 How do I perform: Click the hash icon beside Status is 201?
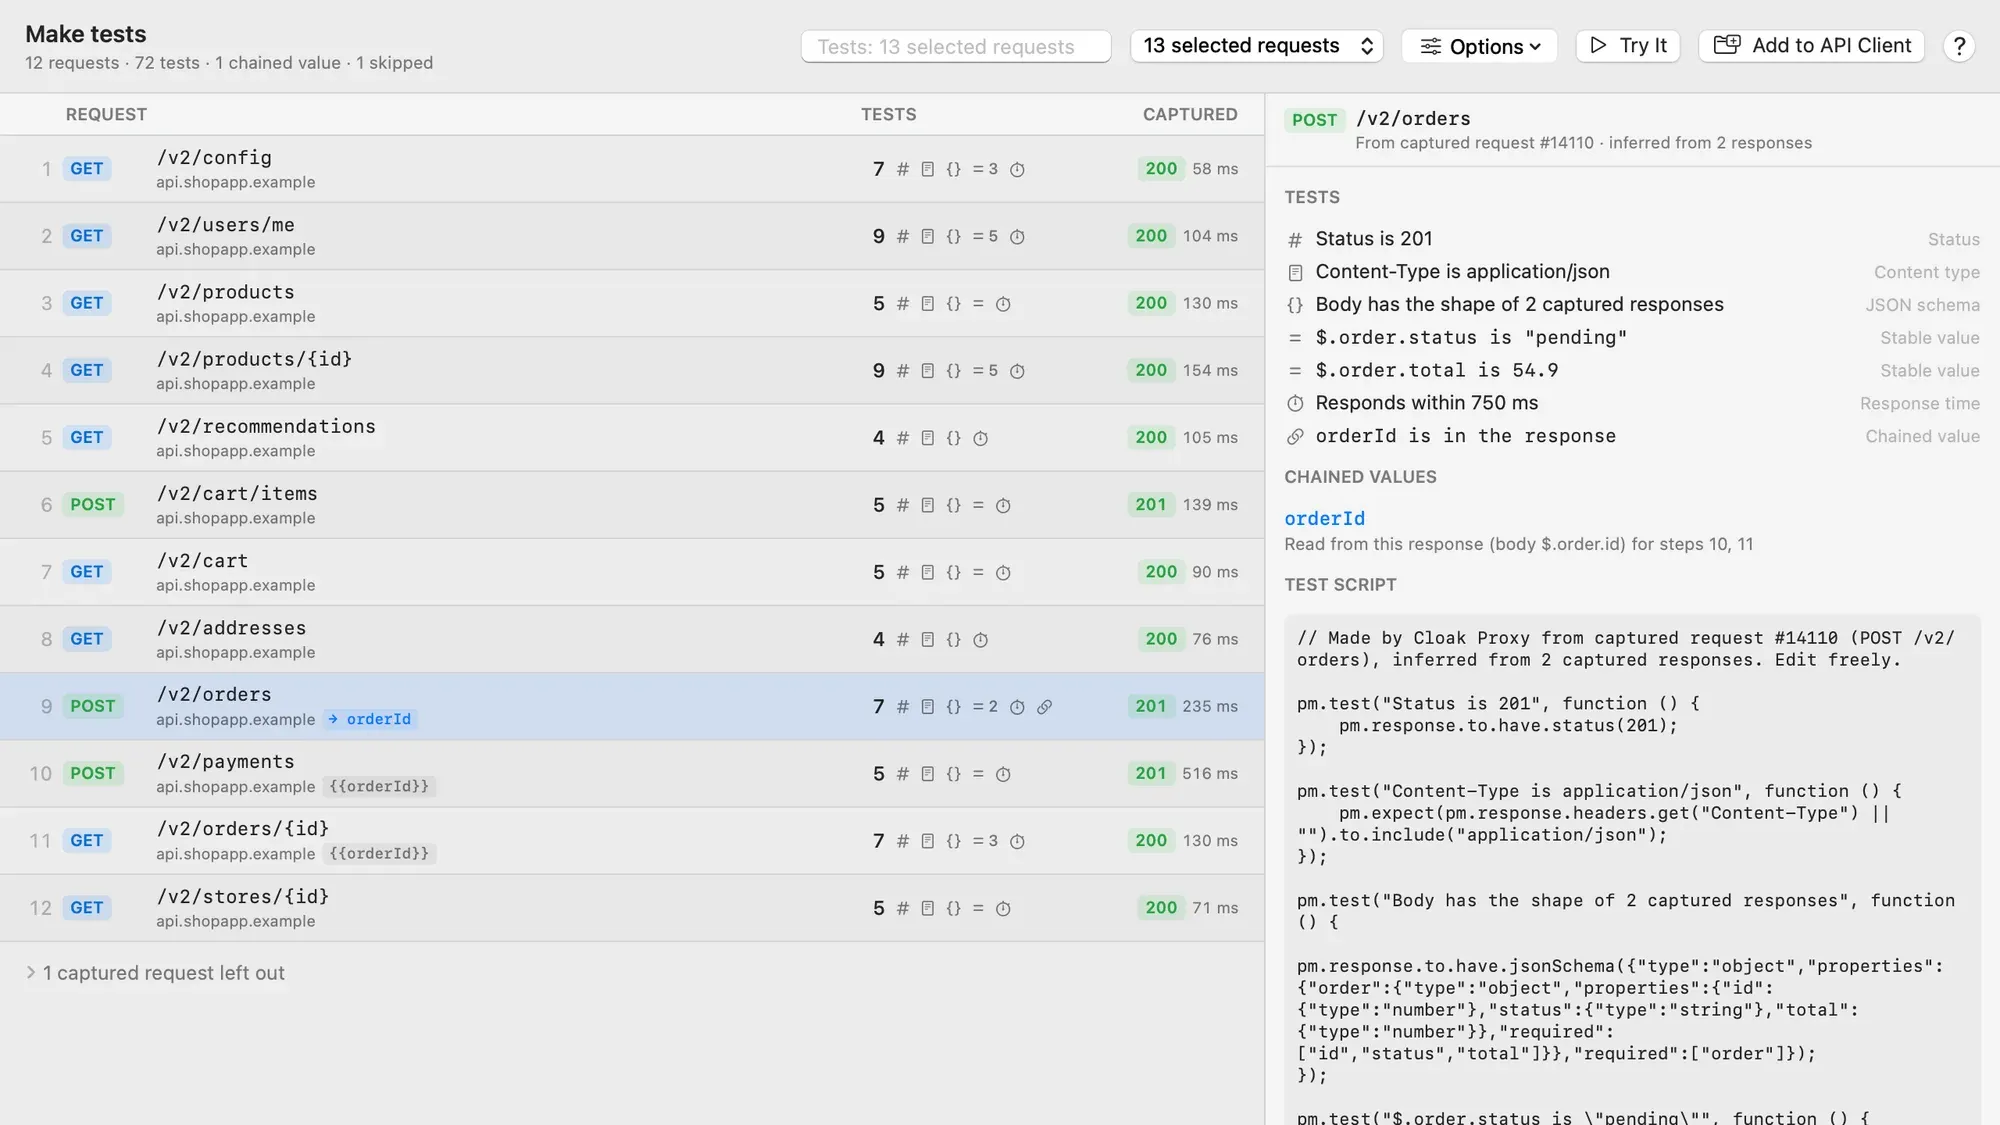(x=1295, y=239)
